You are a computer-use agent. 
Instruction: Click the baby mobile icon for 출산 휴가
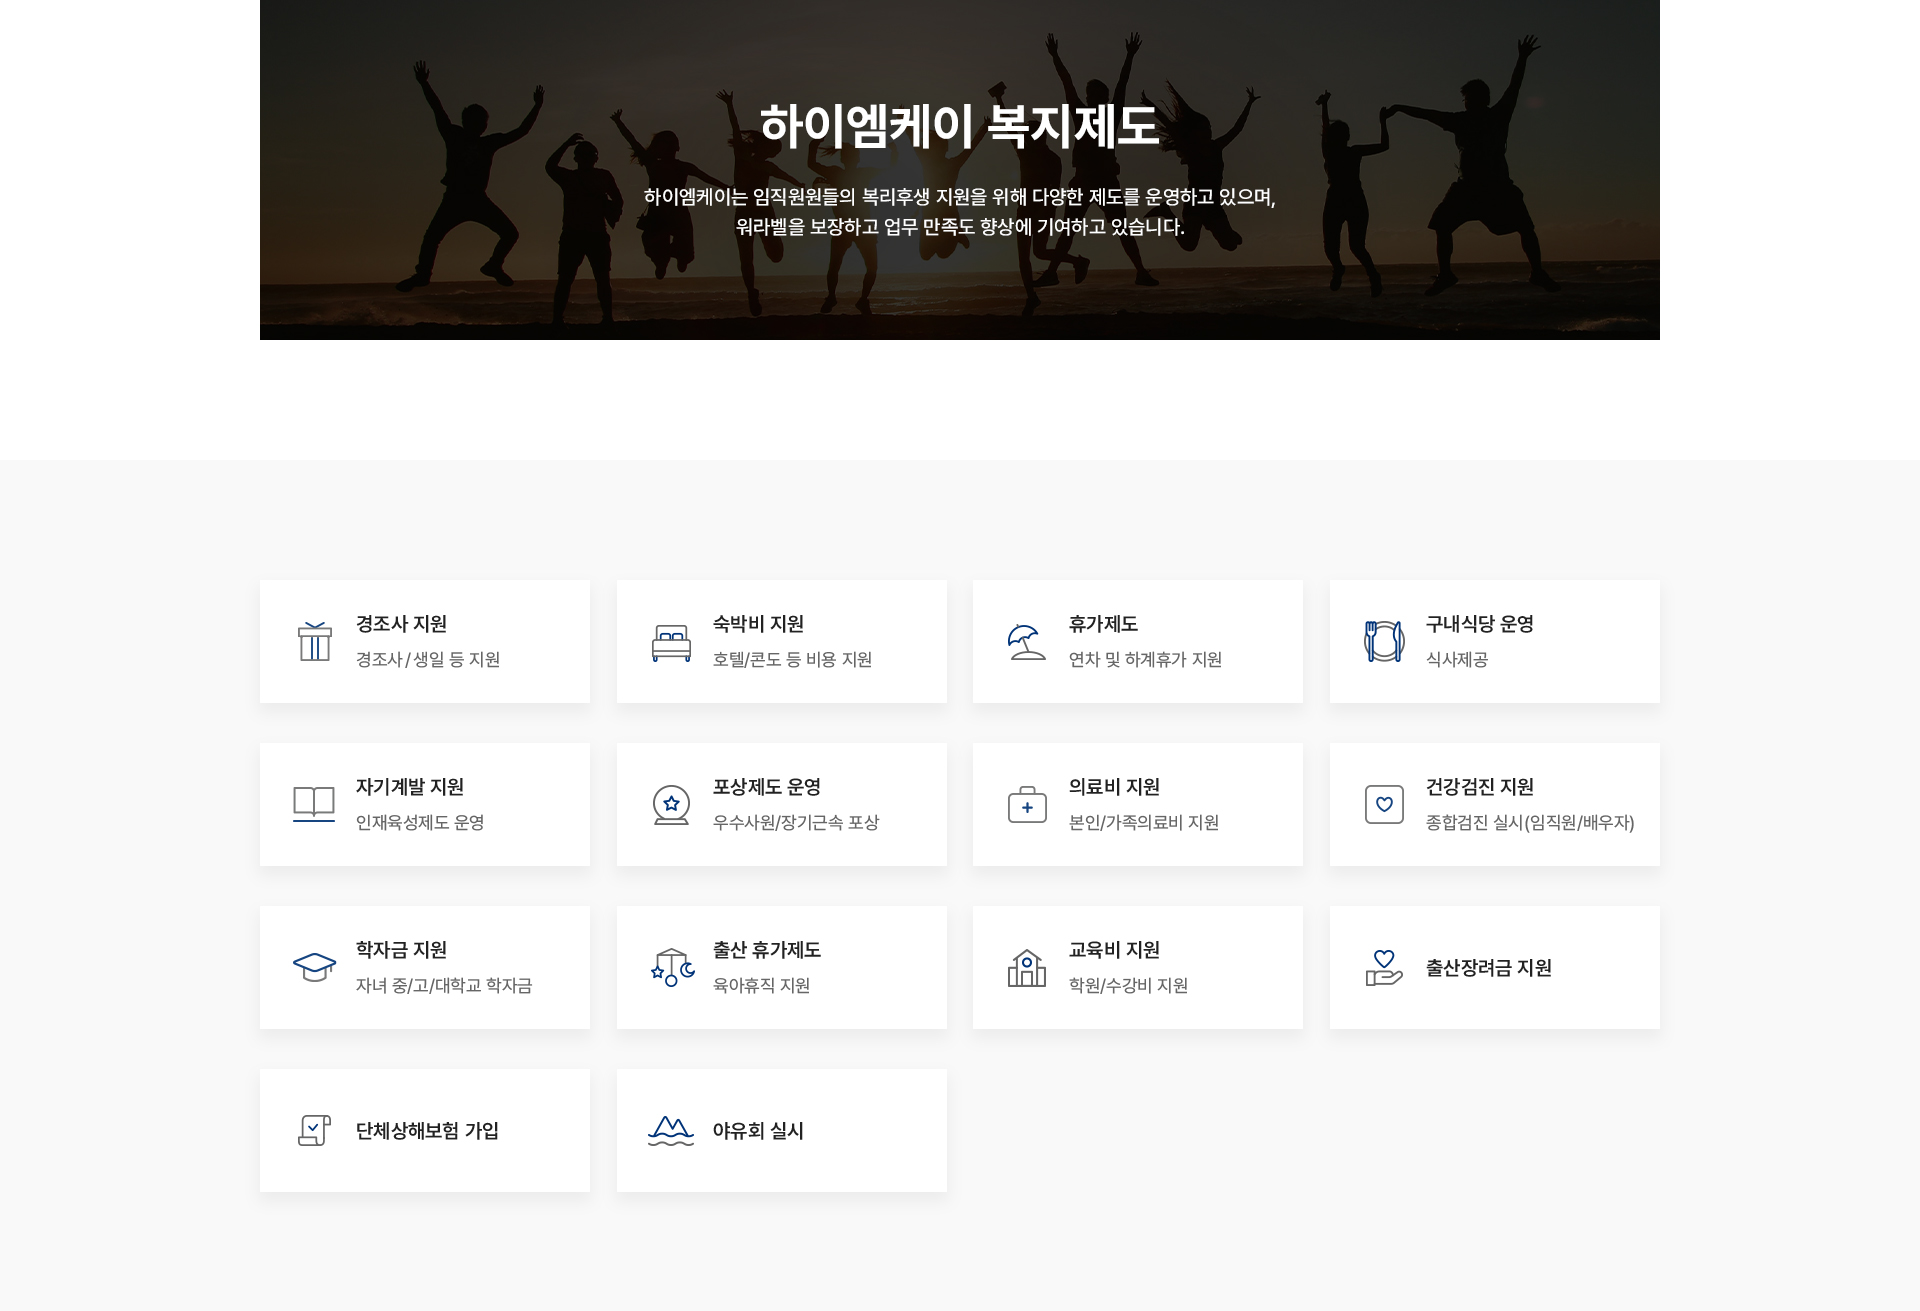[671, 967]
